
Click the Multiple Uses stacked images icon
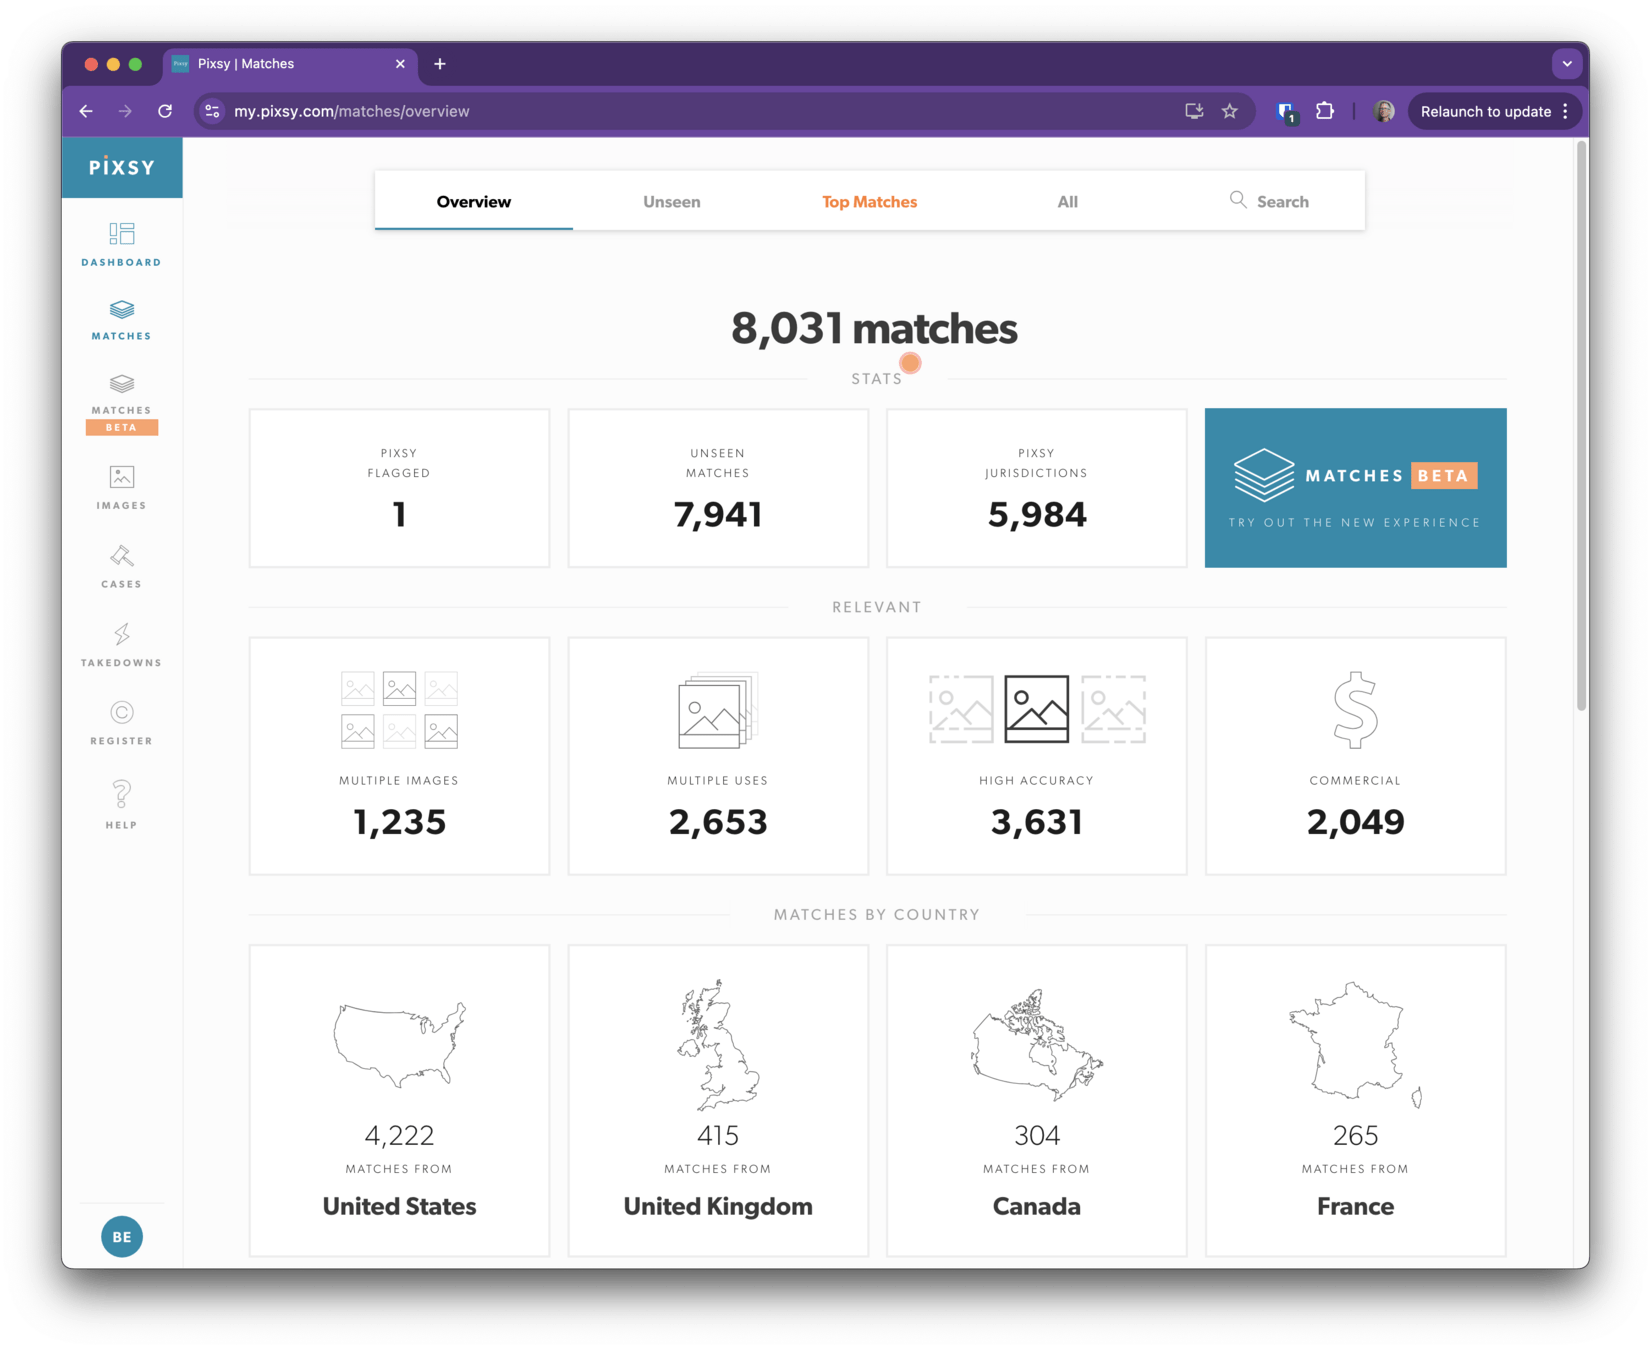point(718,710)
